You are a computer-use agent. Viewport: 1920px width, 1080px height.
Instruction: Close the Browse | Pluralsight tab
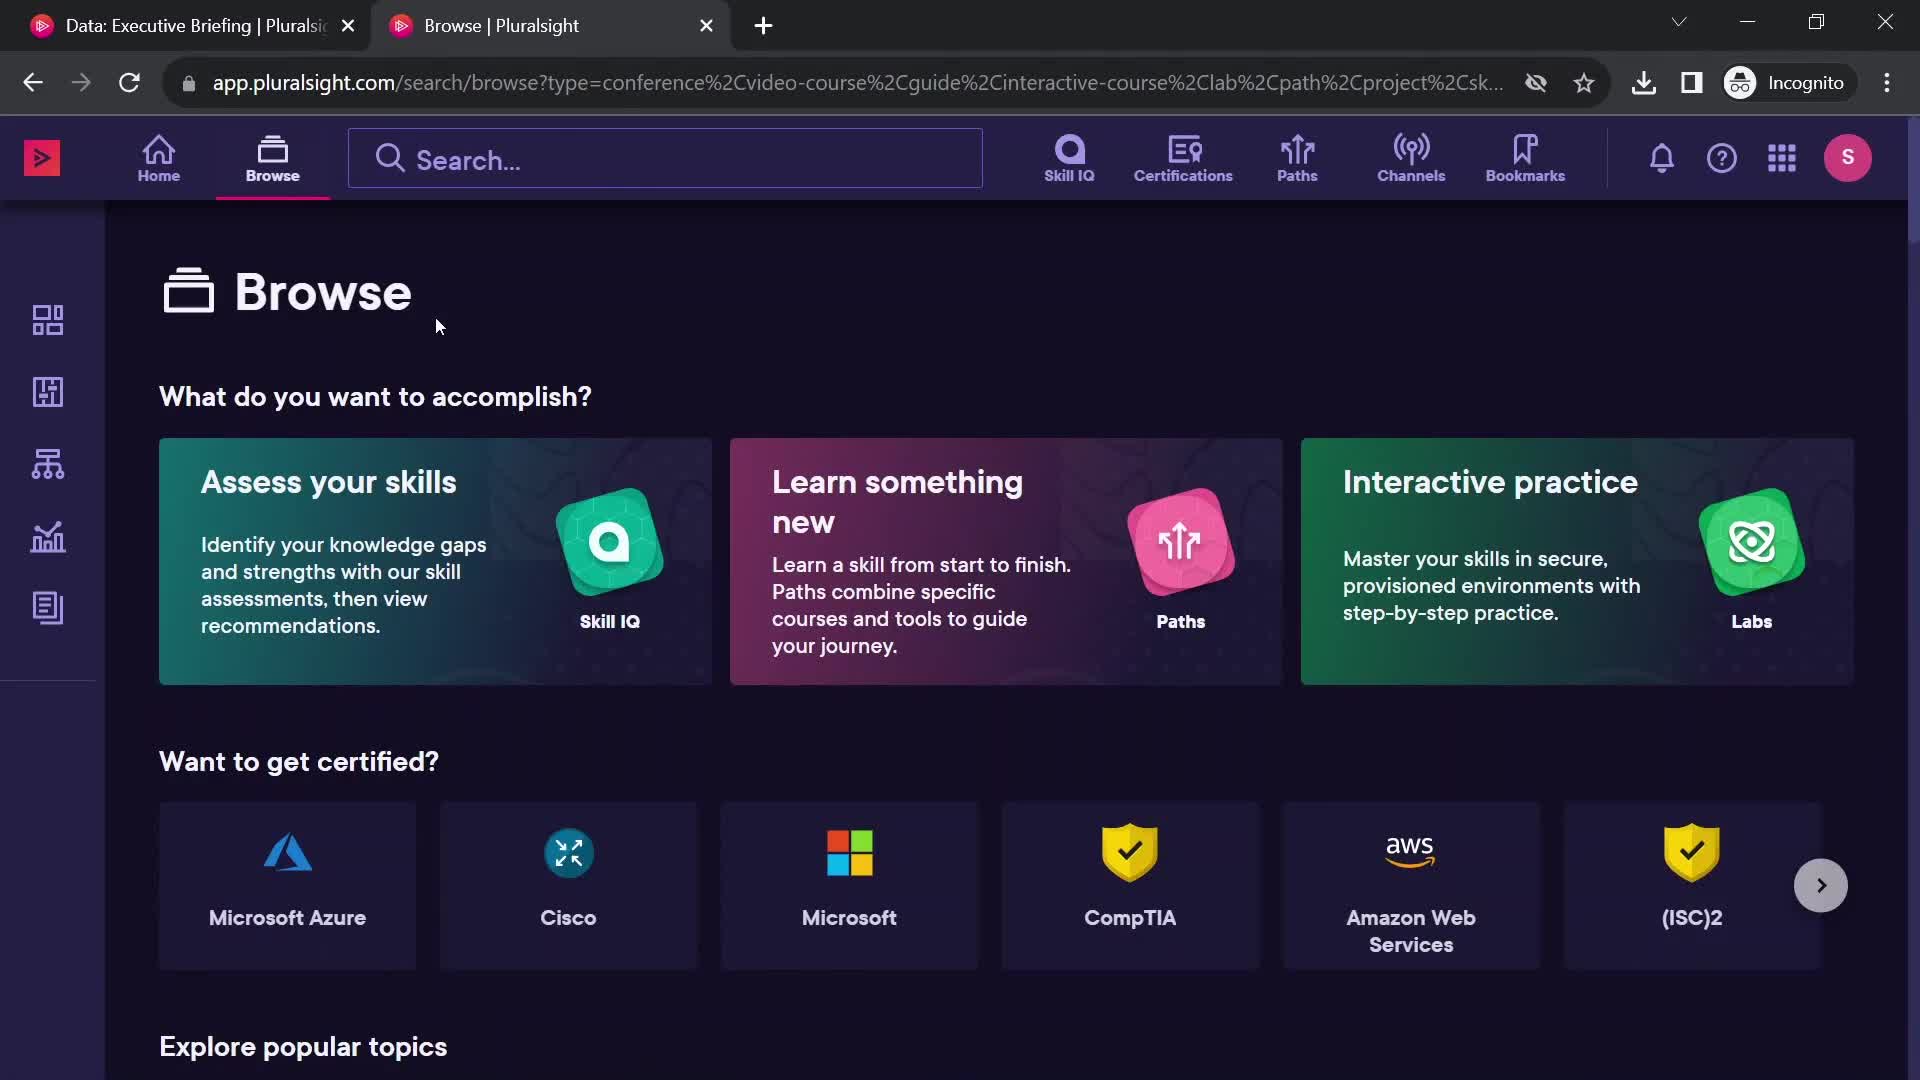pyautogui.click(x=707, y=26)
